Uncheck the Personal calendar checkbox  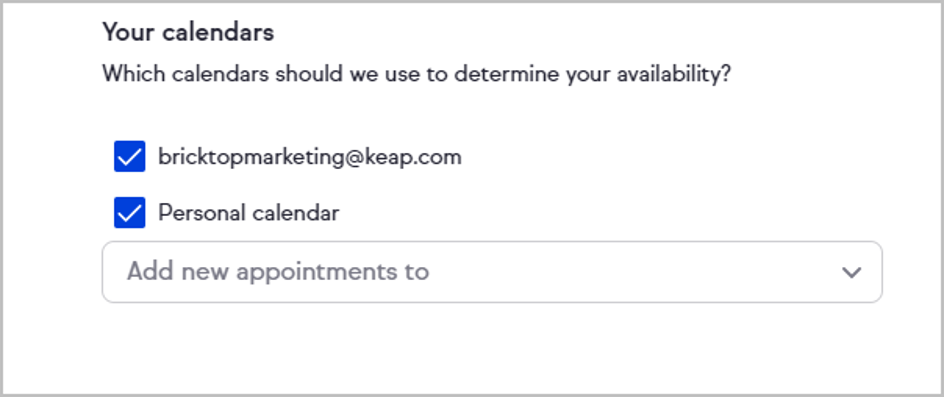coord(130,213)
